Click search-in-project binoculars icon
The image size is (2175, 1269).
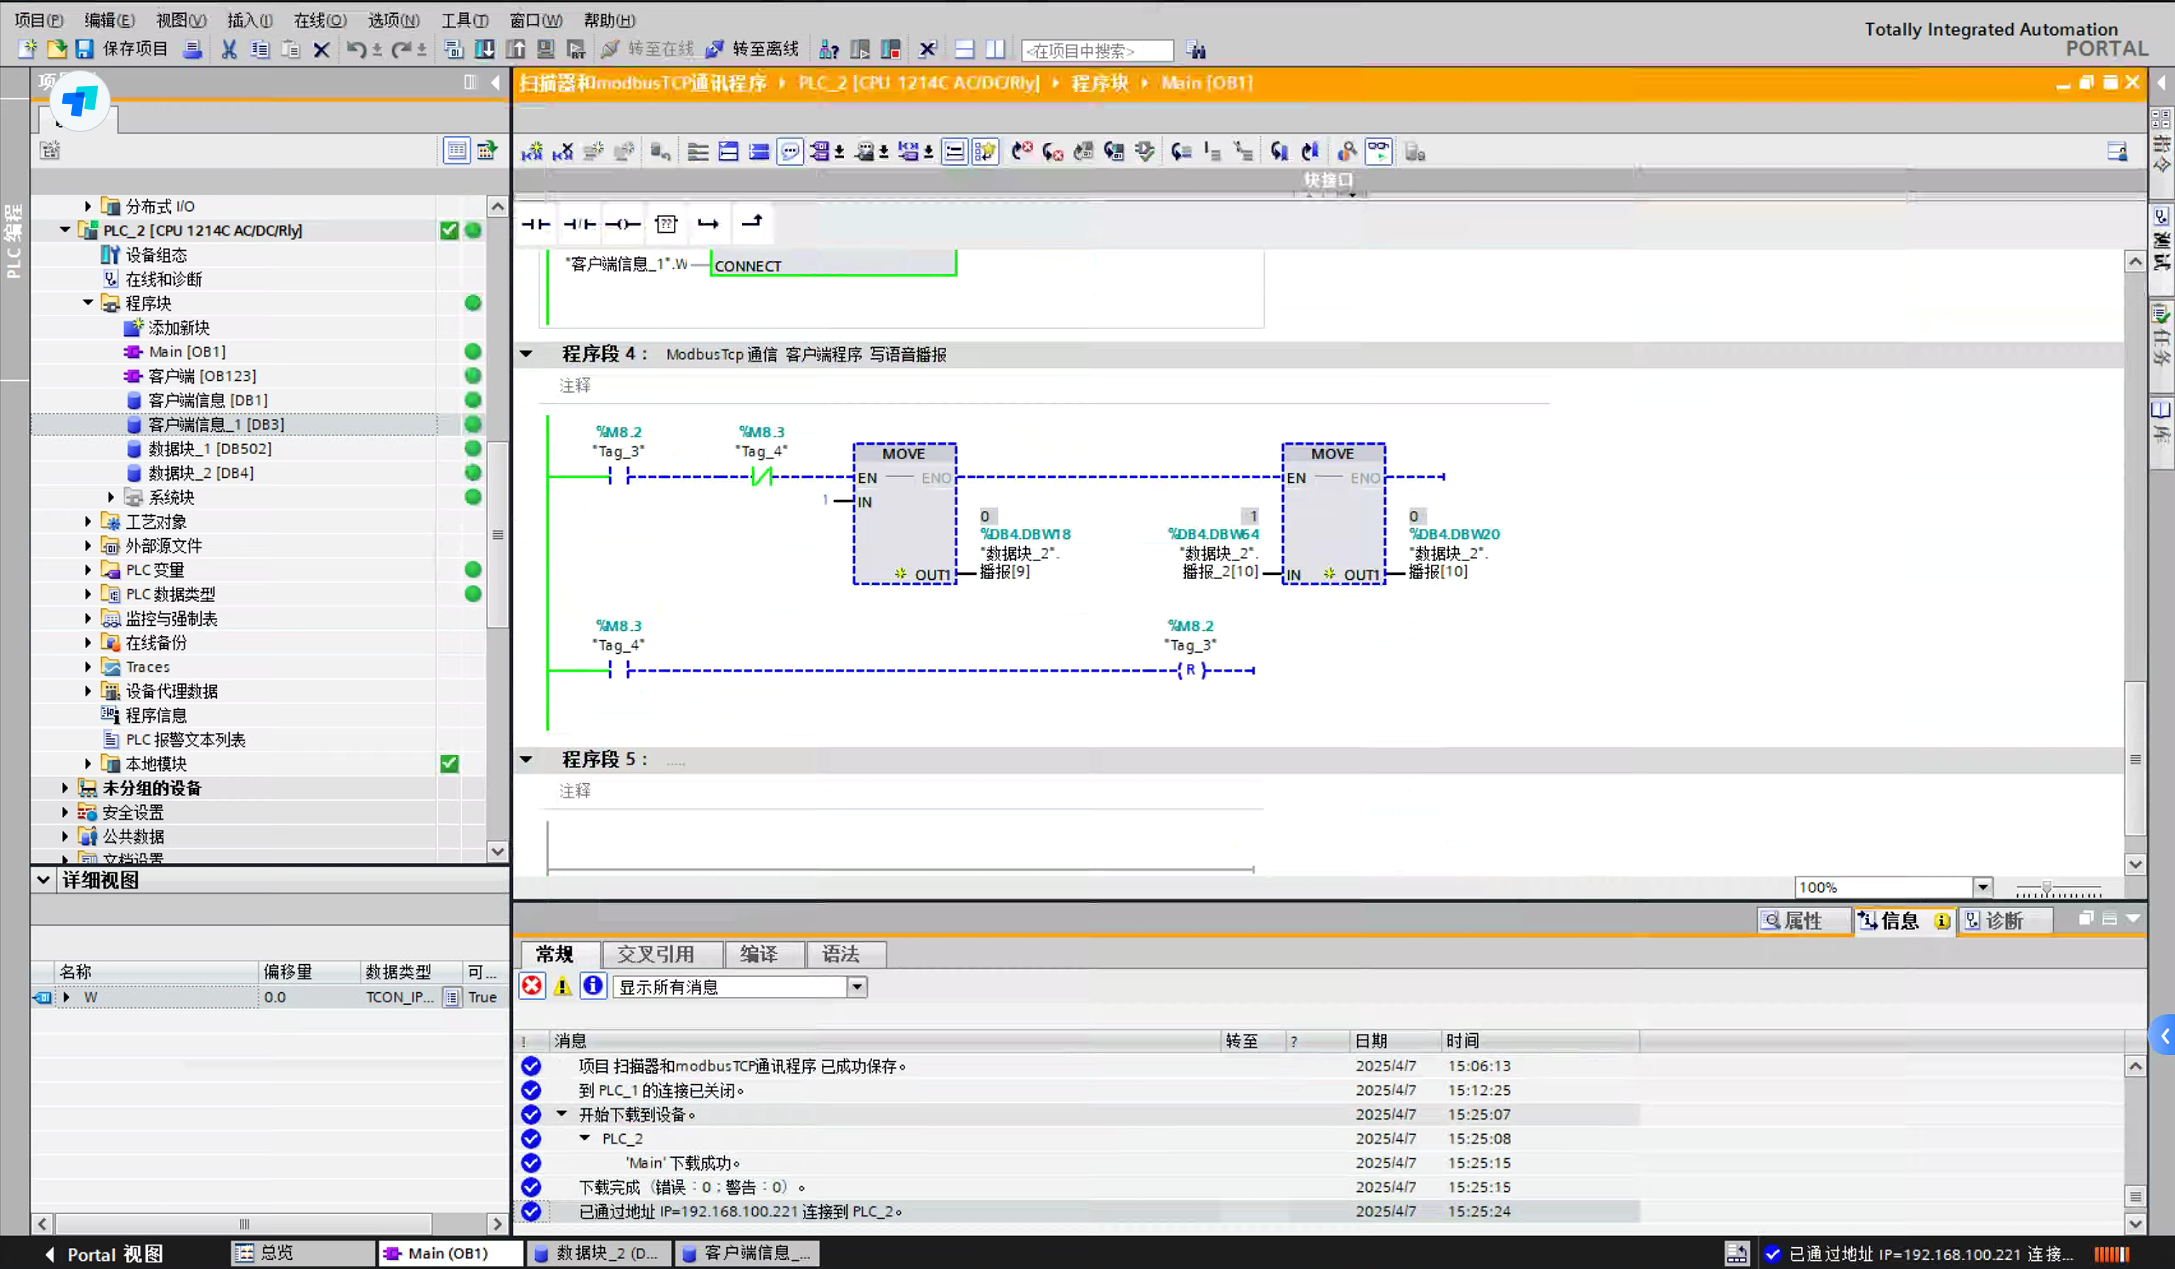tap(1196, 49)
